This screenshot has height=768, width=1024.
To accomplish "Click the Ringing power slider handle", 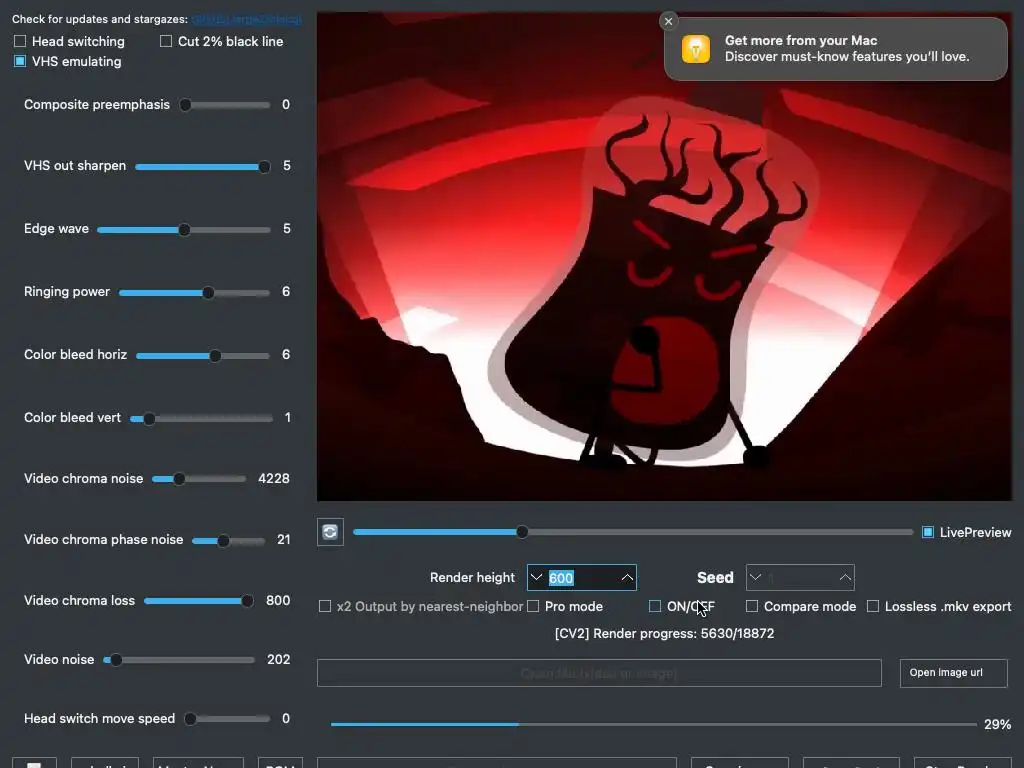I will [208, 293].
